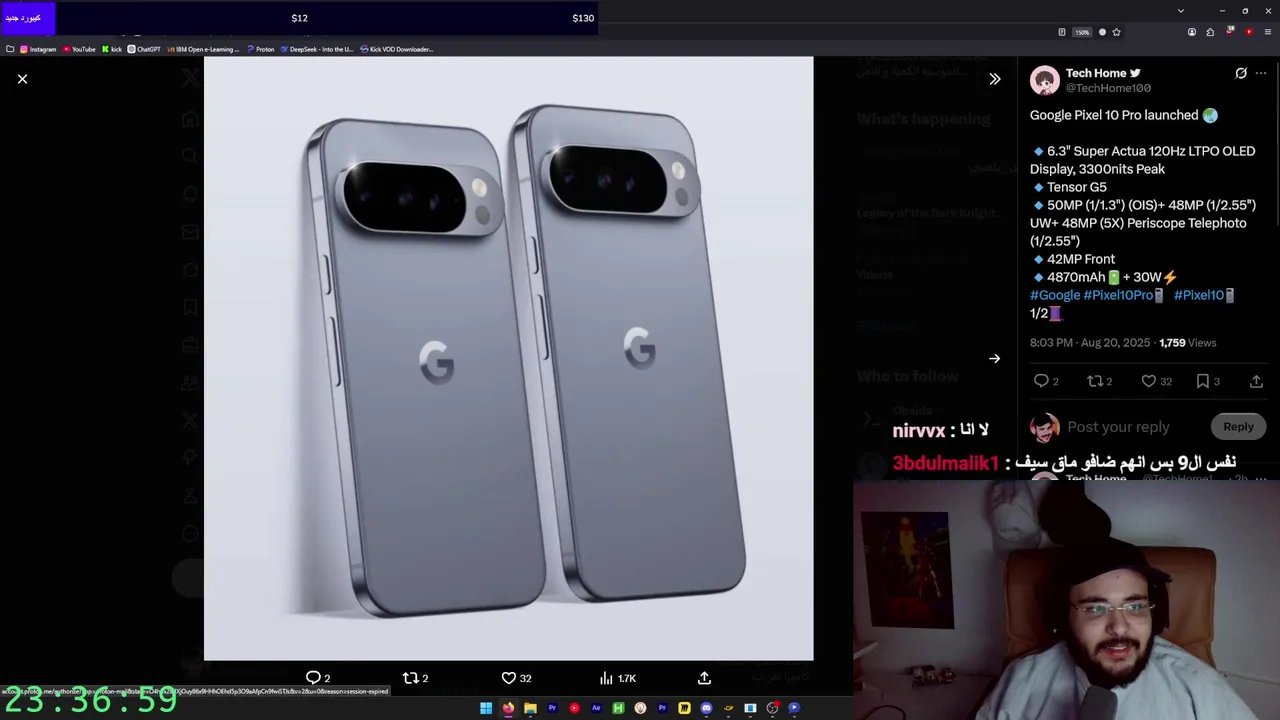Open the #Pixel10Pro hashtag link
The image size is (1280, 720).
(x=1123, y=295)
